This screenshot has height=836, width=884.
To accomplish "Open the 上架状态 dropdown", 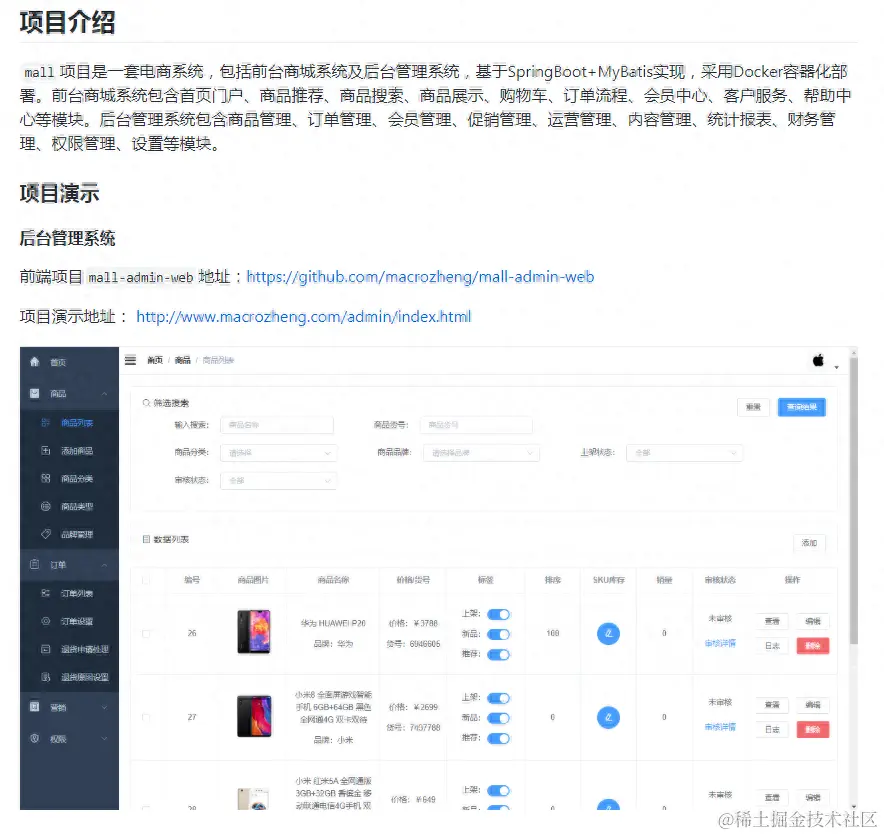I will [684, 453].
